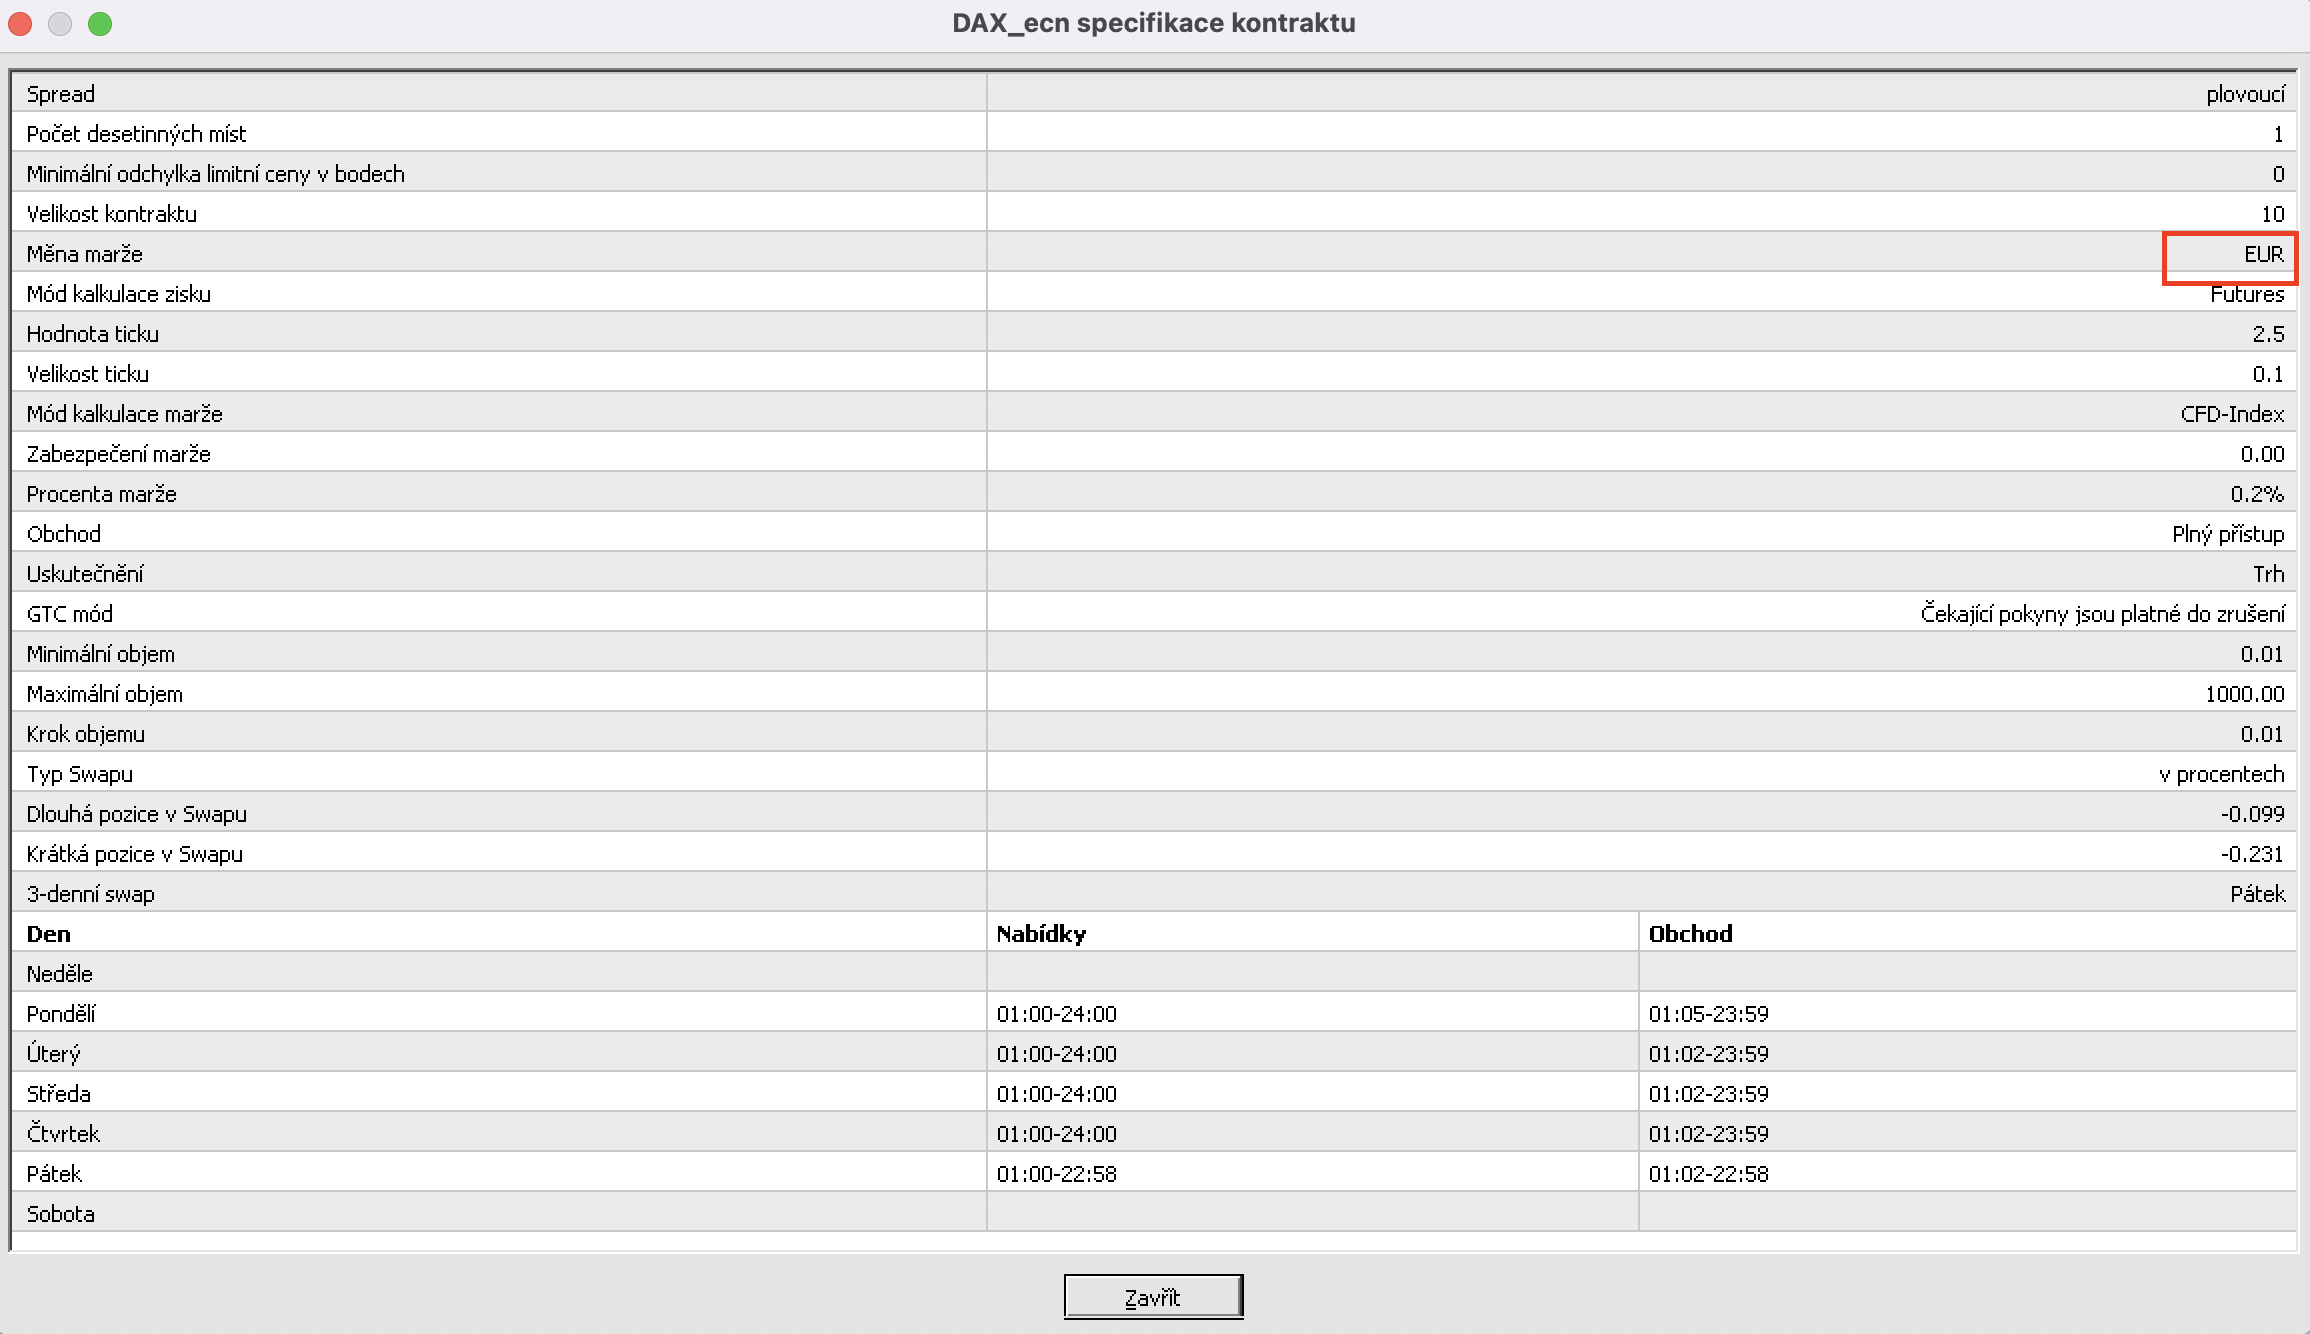
Task: Select Úterý quote hours 01:00-24:00
Action: pos(1056,1054)
